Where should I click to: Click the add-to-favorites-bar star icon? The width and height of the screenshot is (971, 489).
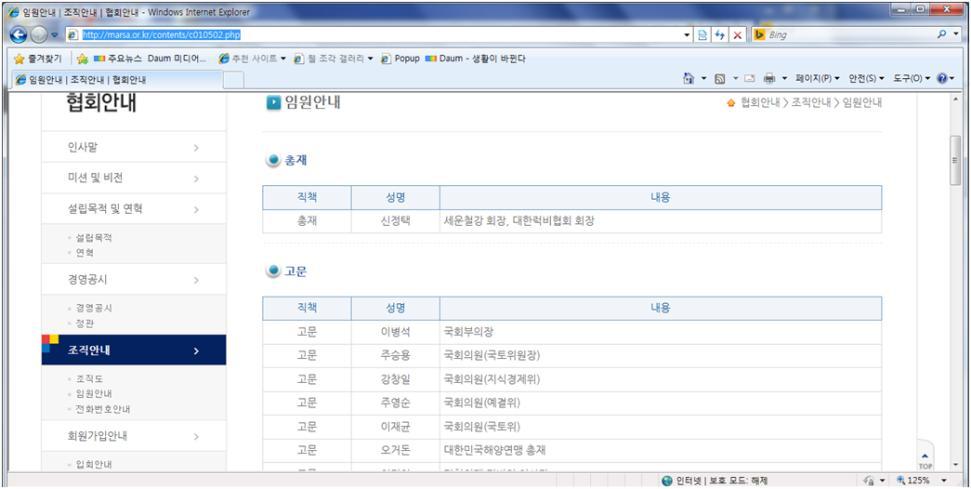click(82, 59)
